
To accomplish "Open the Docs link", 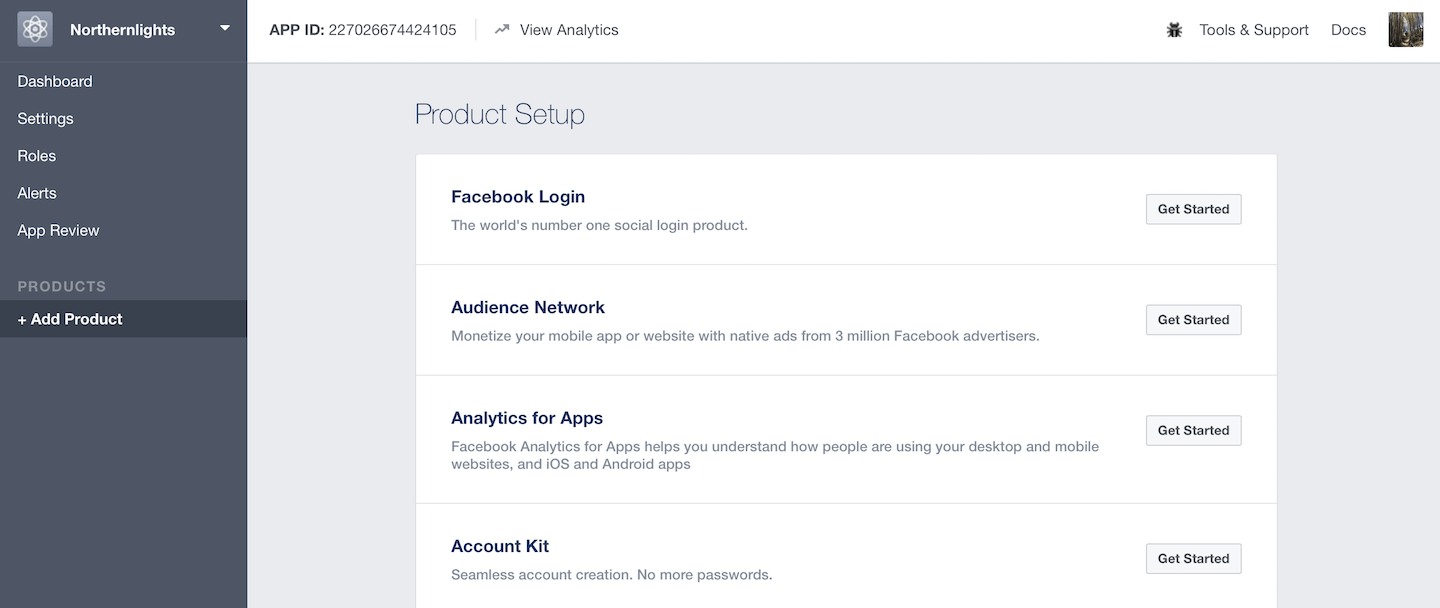I will pyautogui.click(x=1348, y=30).
